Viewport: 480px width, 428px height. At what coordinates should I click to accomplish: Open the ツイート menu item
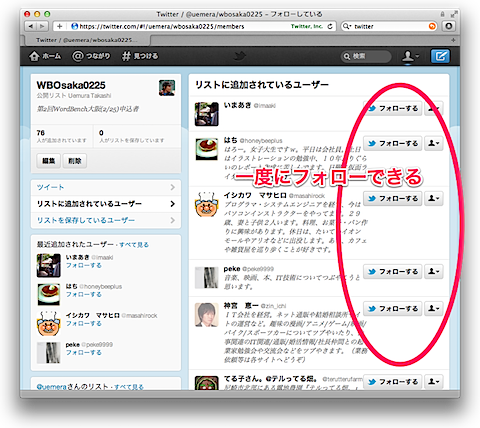(106, 187)
